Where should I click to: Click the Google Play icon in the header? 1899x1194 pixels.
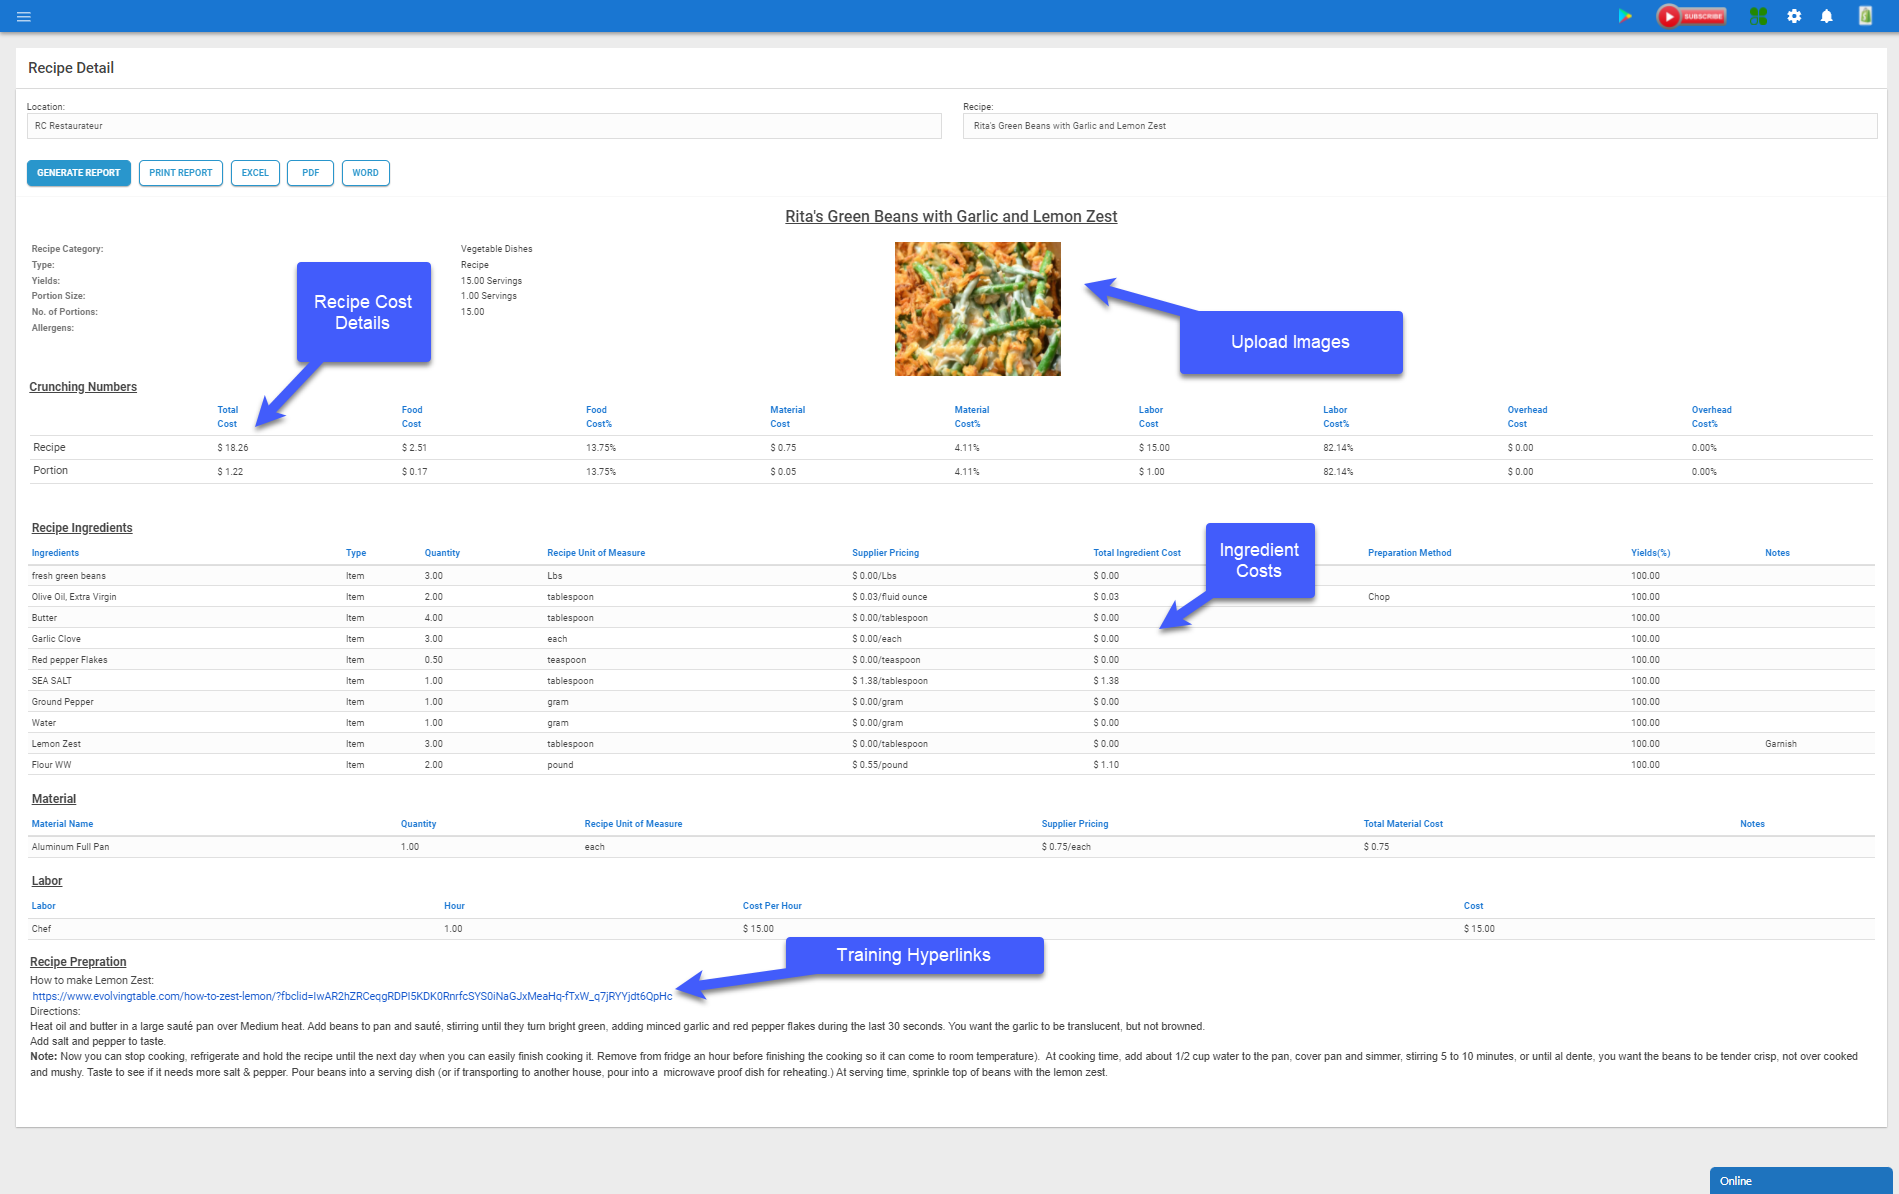click(x=1626, y=16)
